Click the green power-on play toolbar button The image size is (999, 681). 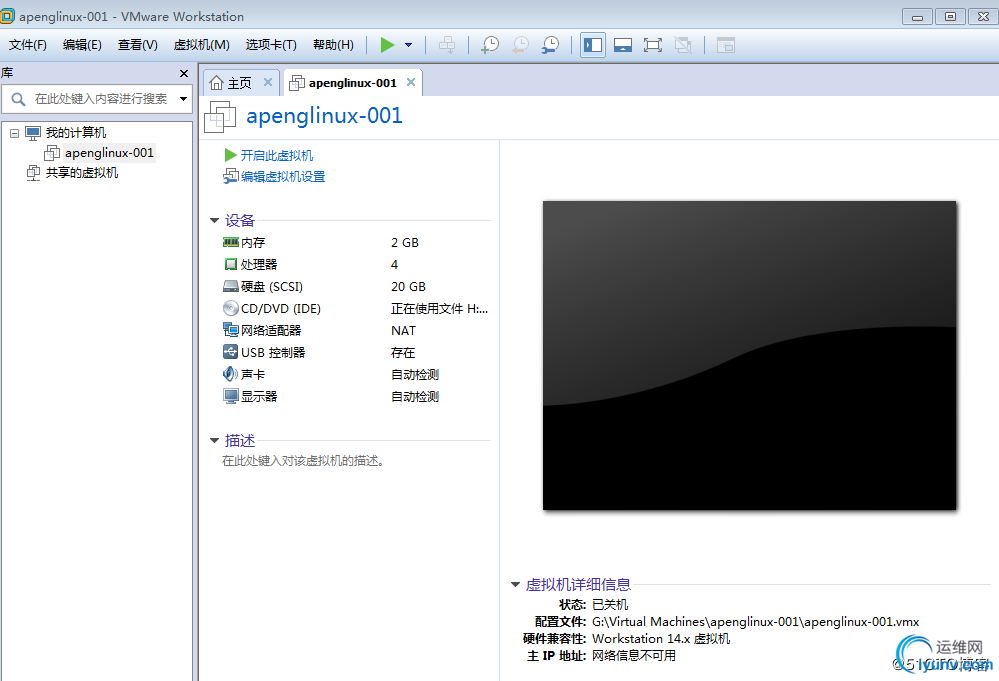387,45
